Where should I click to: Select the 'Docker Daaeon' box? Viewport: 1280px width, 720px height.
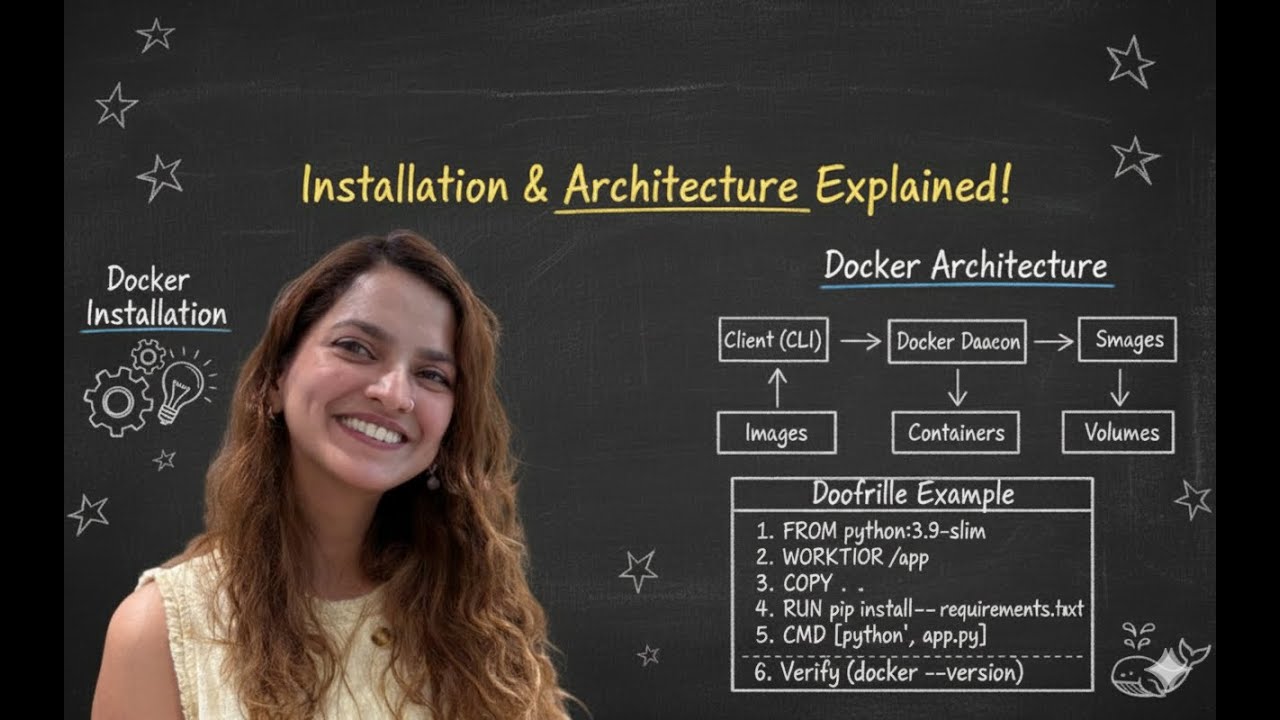[957, 341]
